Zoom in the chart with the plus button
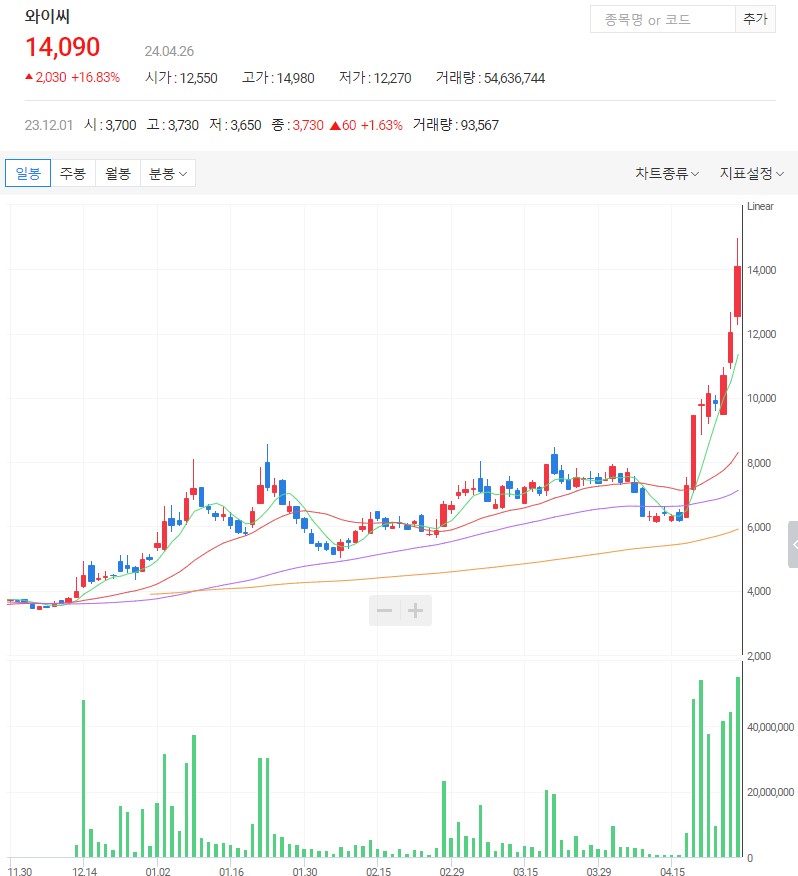Viewport: 798px width, 876px height. click(416, 610)
